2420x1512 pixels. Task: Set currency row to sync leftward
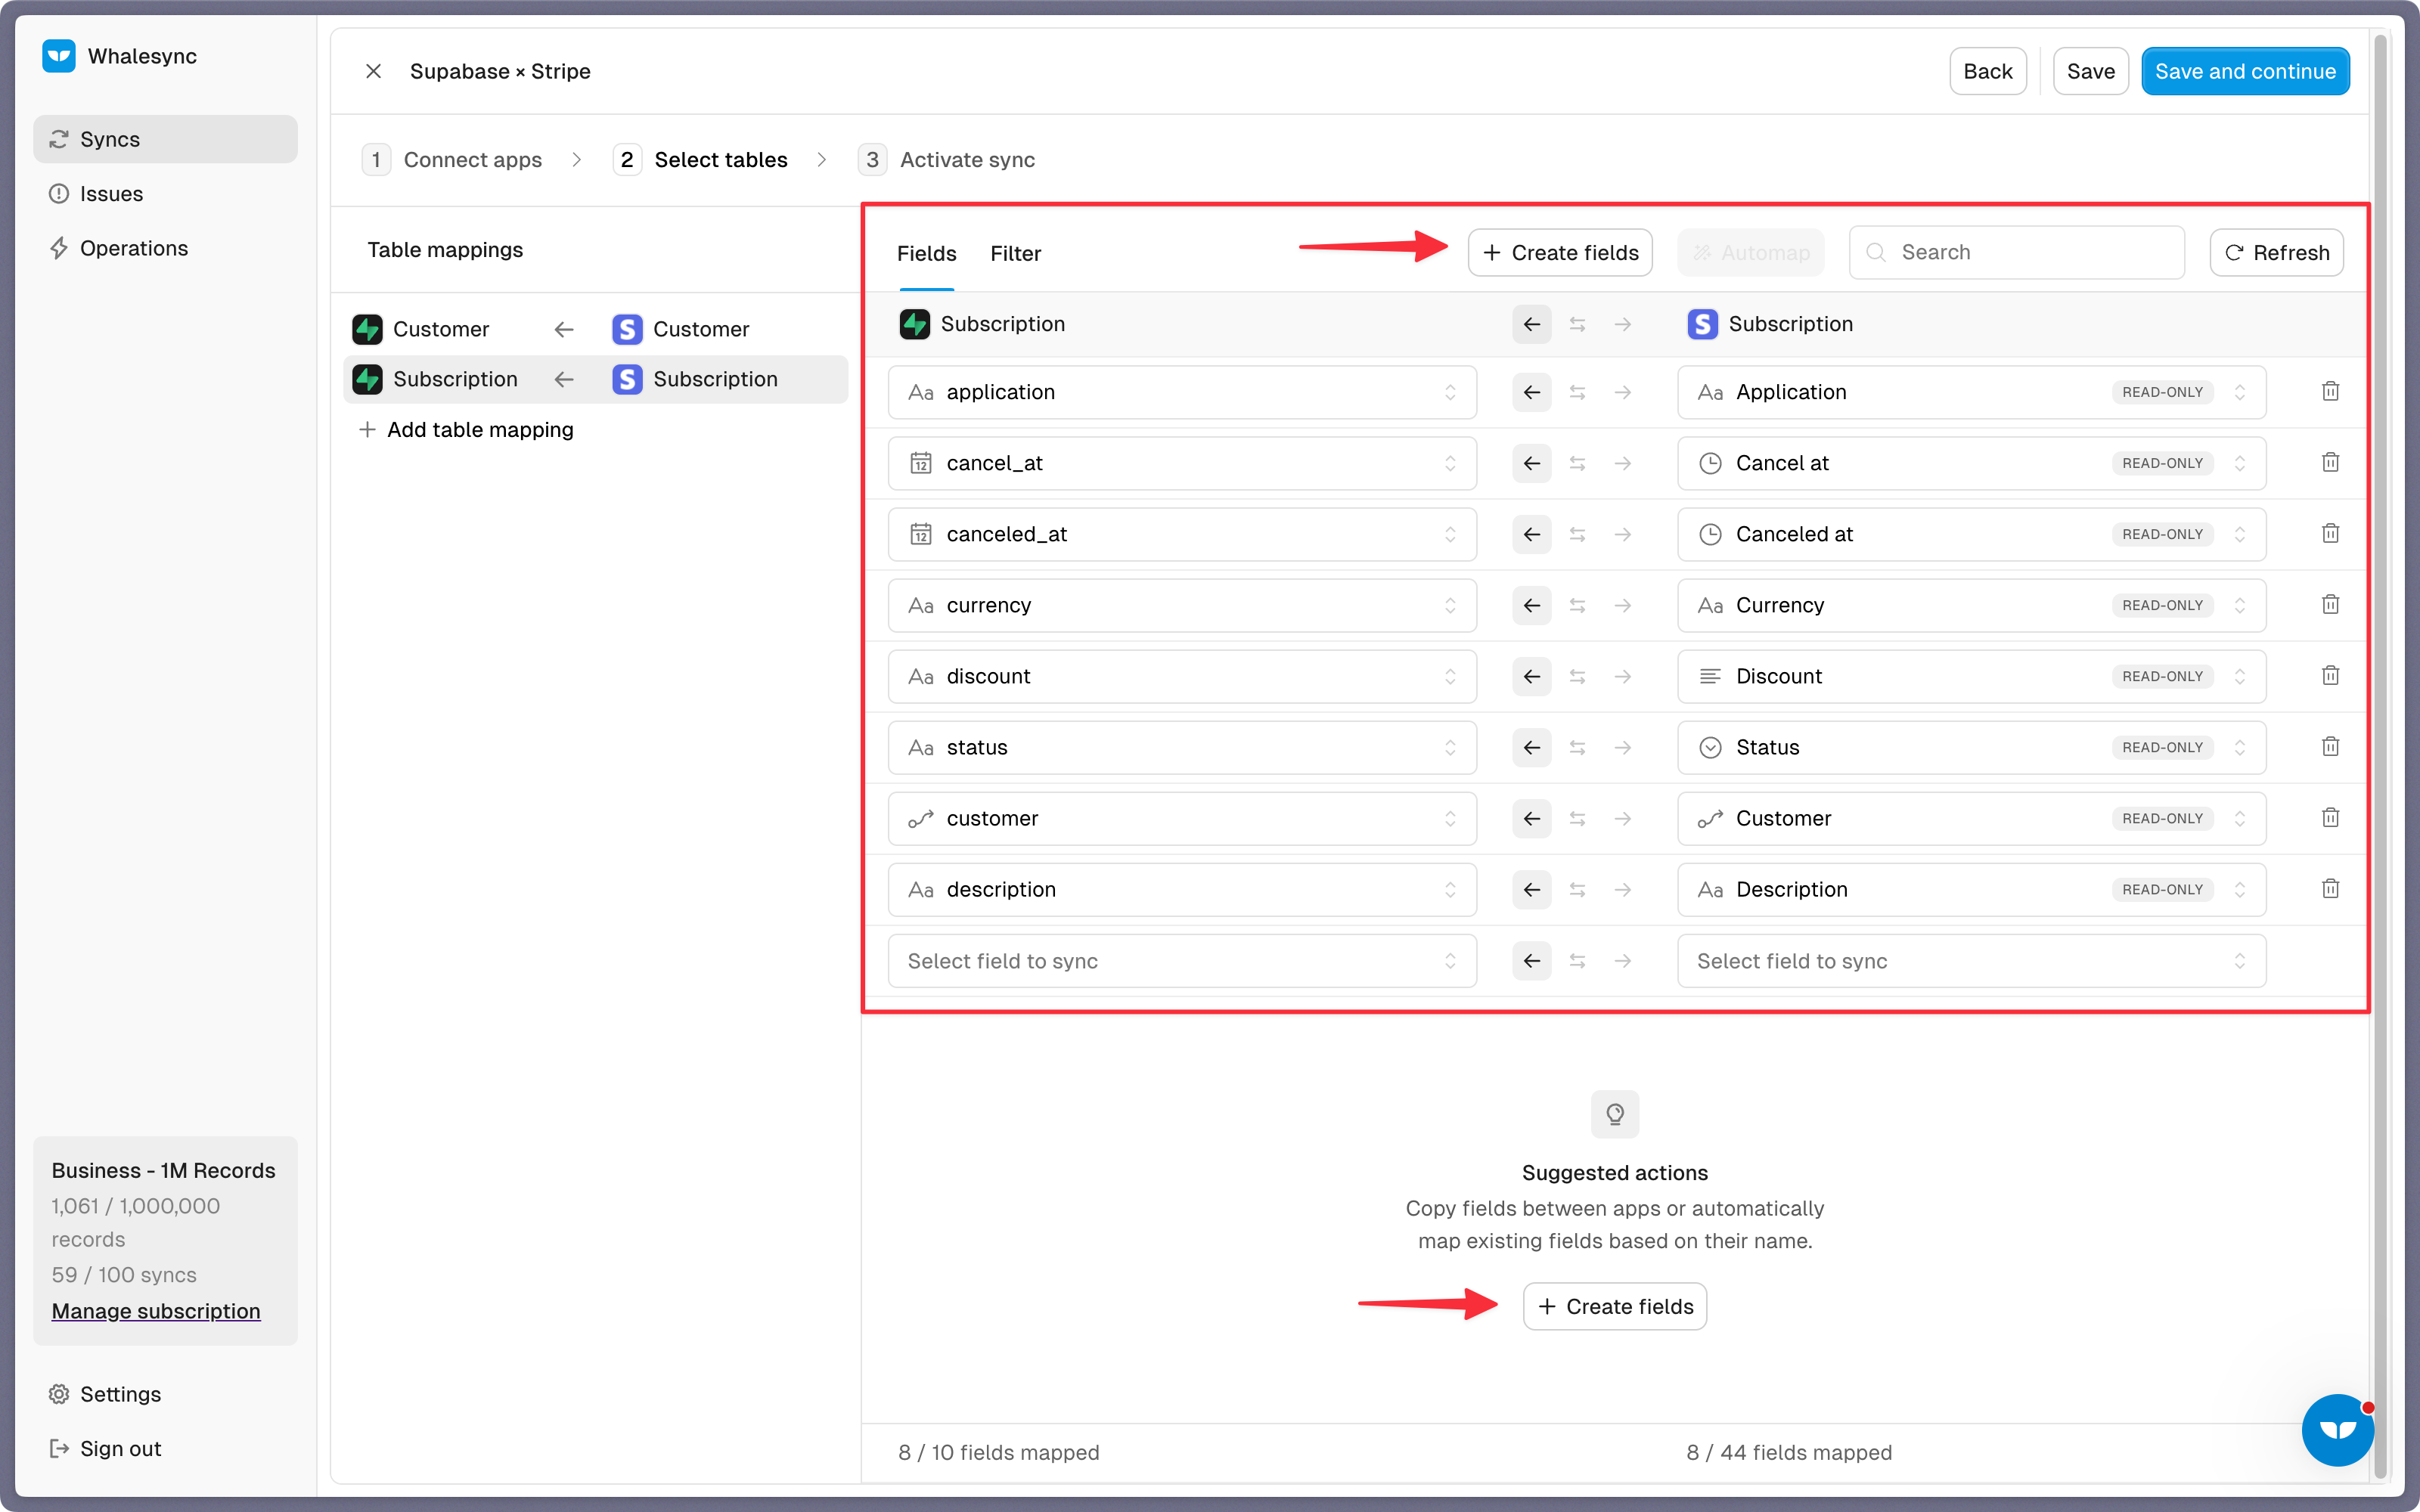coord(1531,605)
